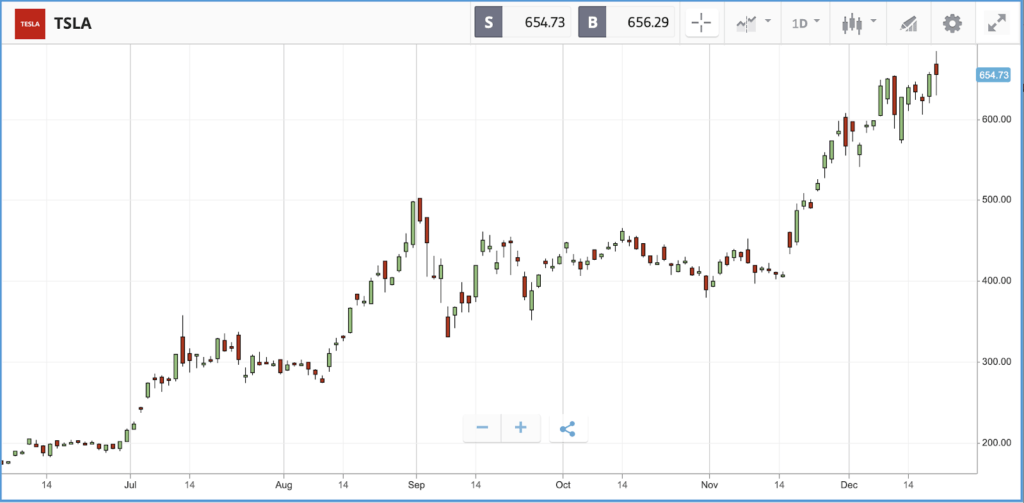This screenshot has width=1024, height=503.
Task: Select the 656.29 buy price field
Action: [x=641, y=22]
